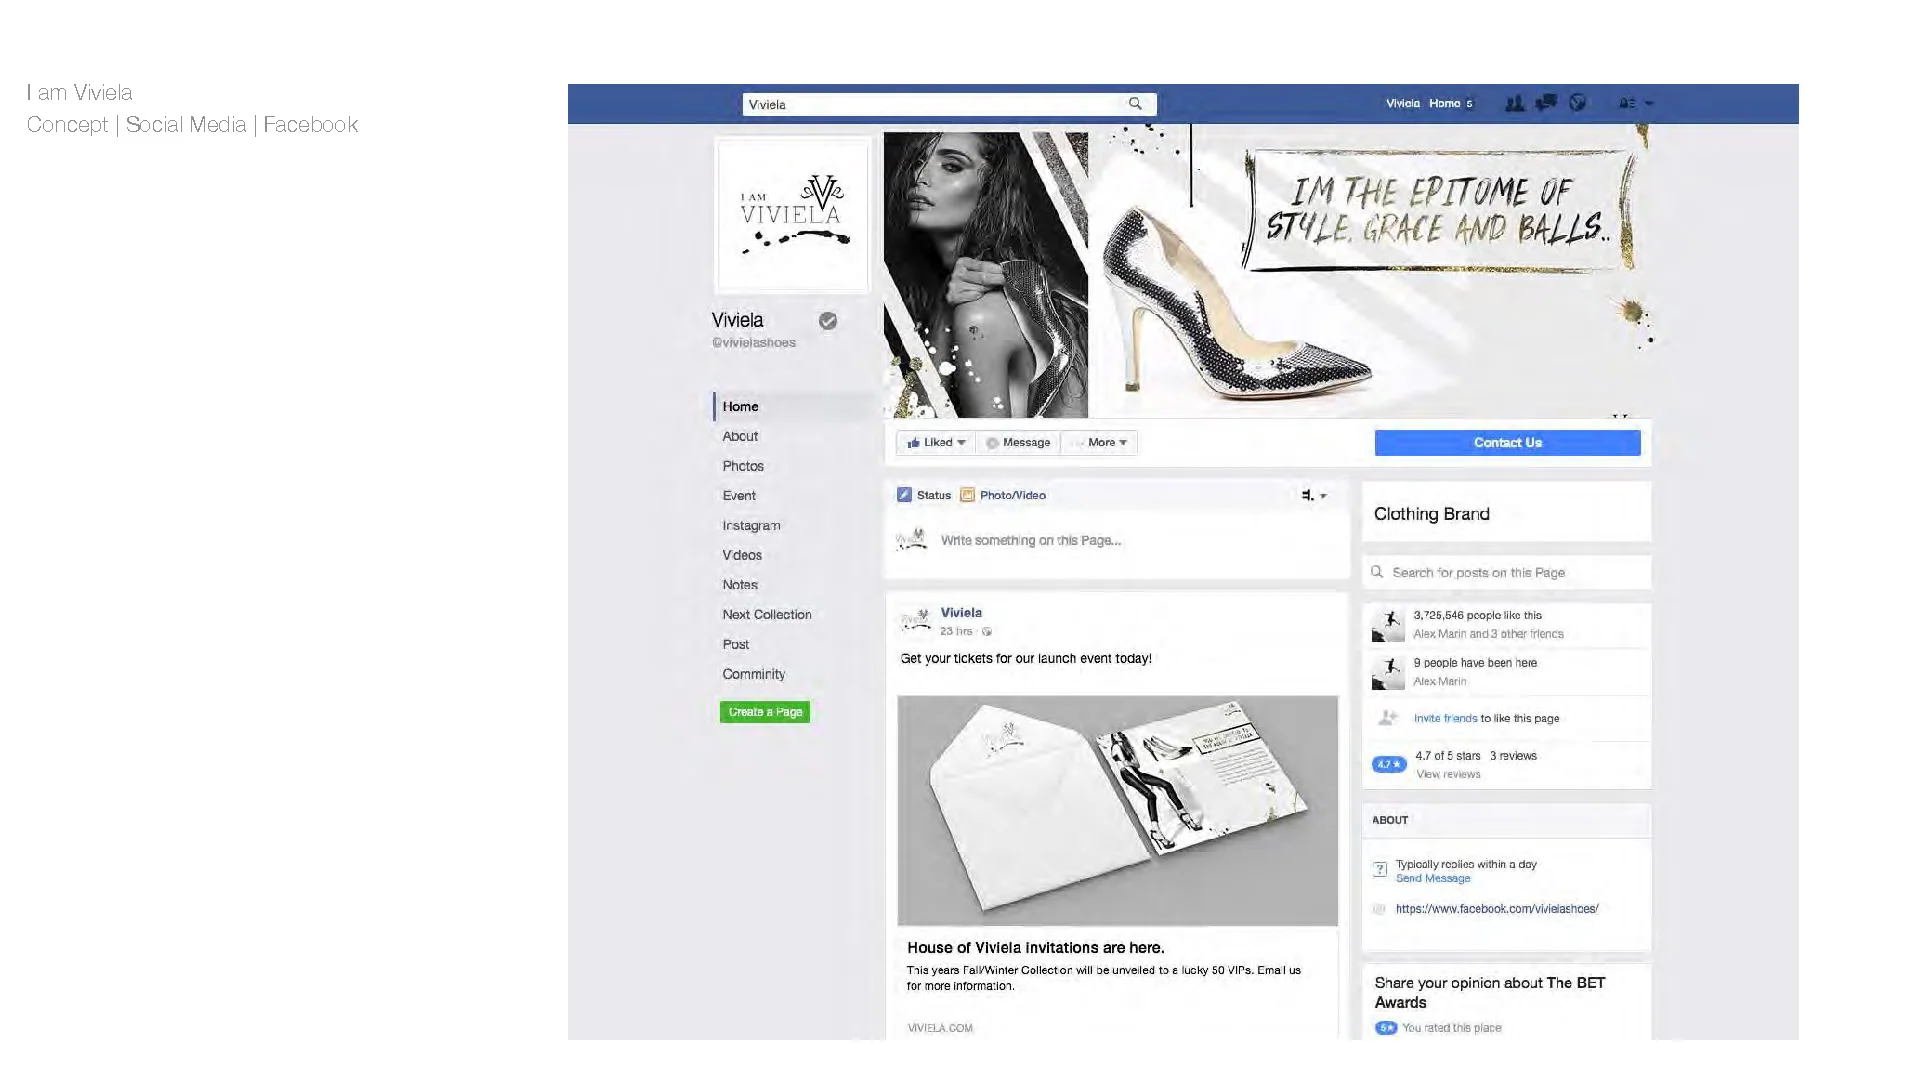
Task: Click the VIVIELA.COM link
Action: [940, 1028]
